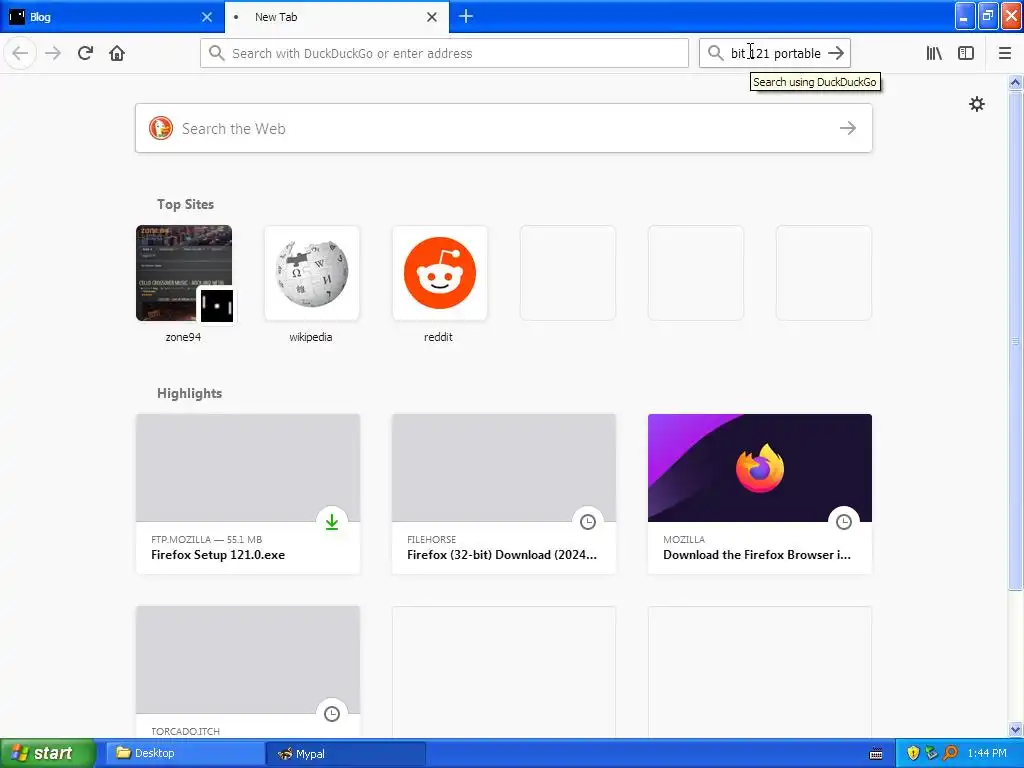Screen dimensions: 1024x768
Task: Click the Search the Web field
Action: pyautogui.click(x=504, y=128)
